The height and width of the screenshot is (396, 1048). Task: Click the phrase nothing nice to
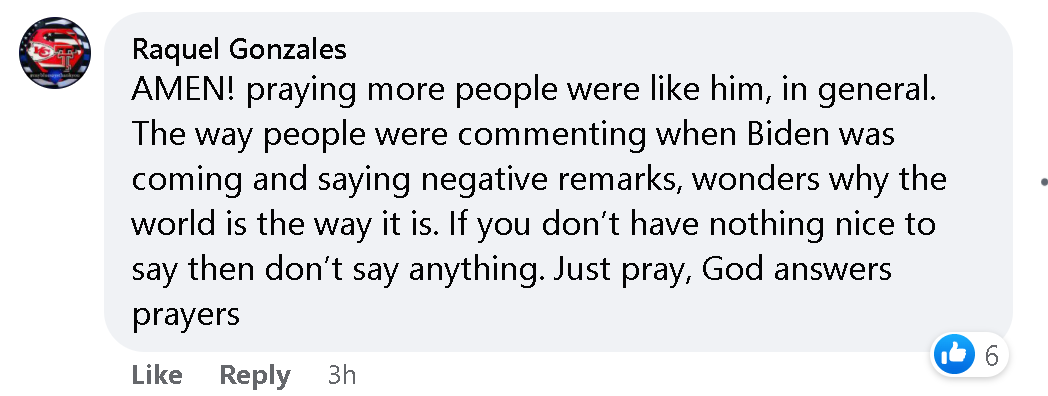click(822, 225)
